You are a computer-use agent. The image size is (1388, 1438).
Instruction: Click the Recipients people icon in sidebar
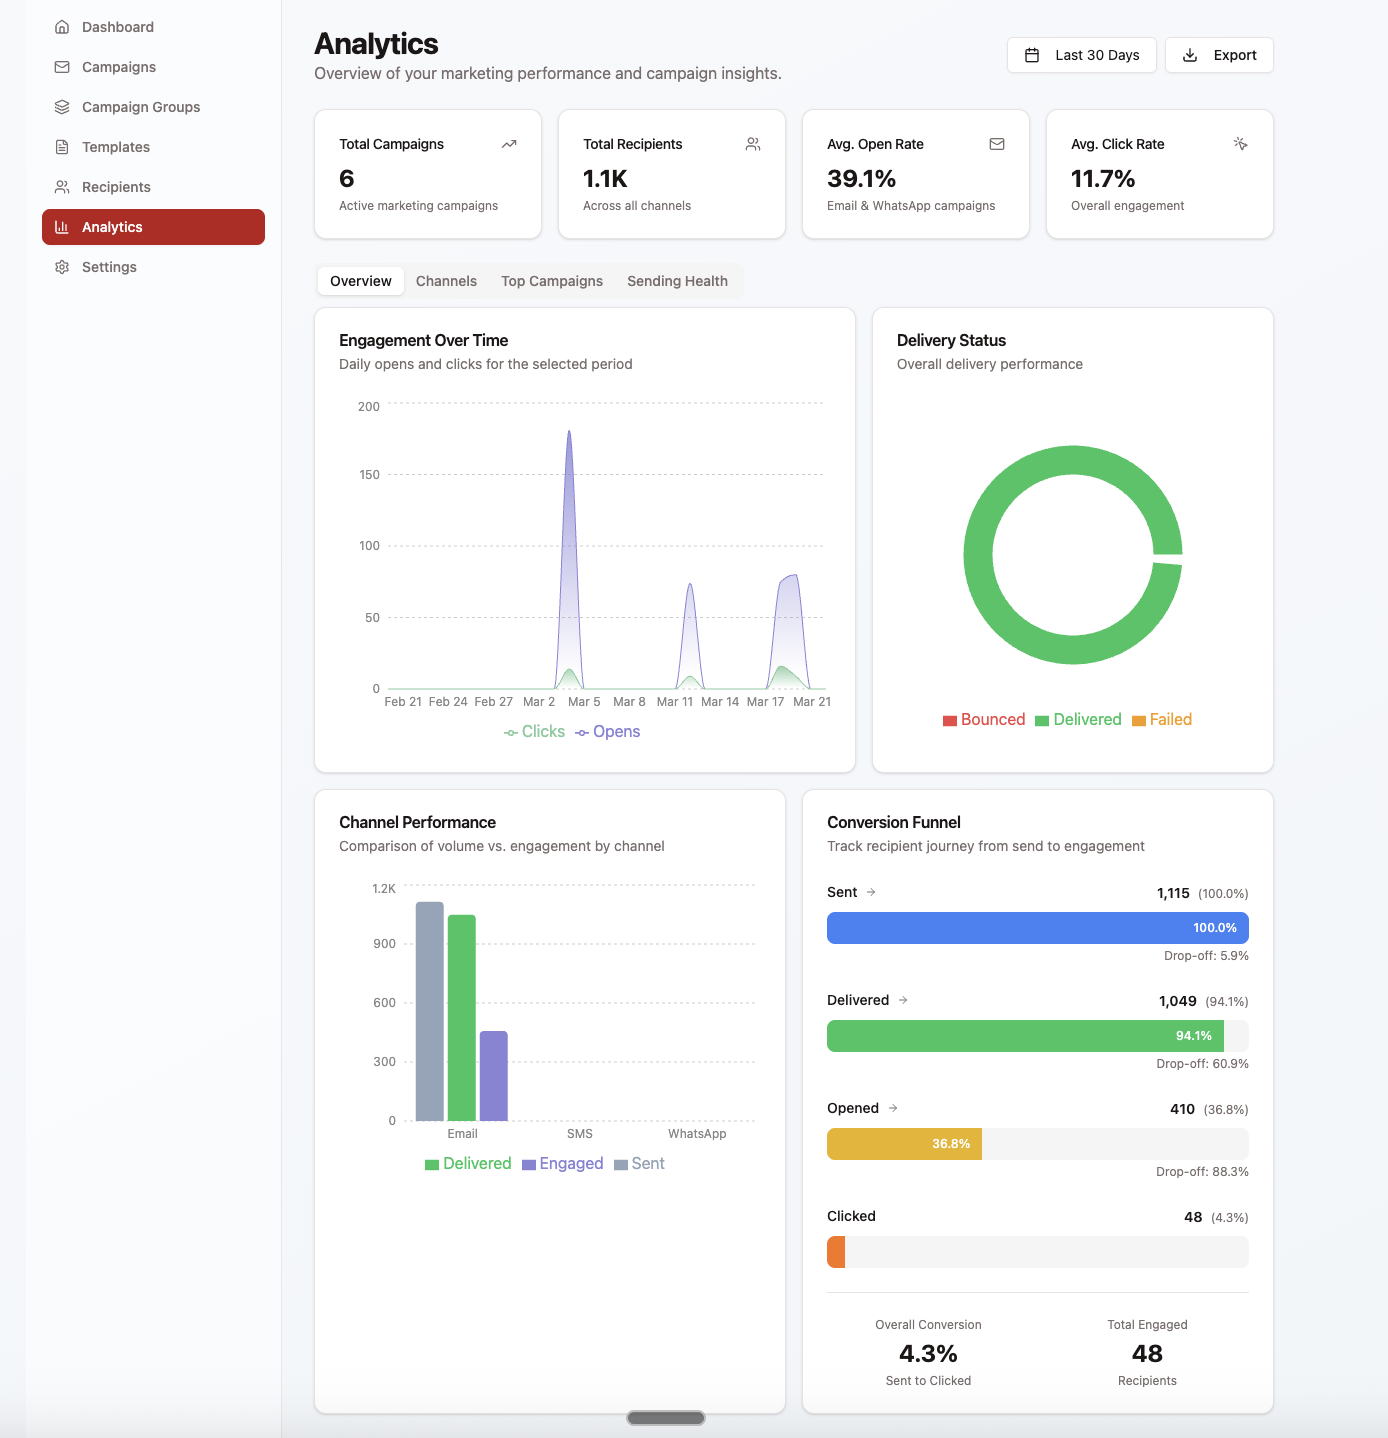pyautogui.click(x=62, y=187)
